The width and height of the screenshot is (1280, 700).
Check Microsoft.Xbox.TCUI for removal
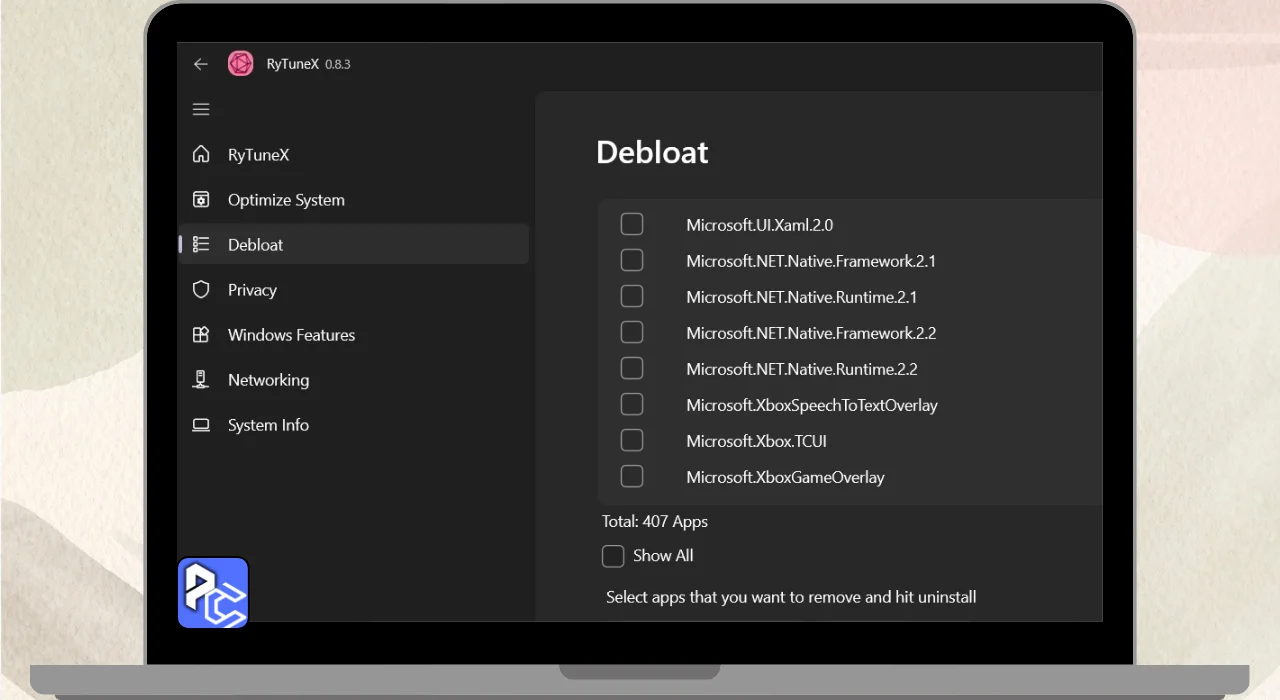[x=632, y=440]
